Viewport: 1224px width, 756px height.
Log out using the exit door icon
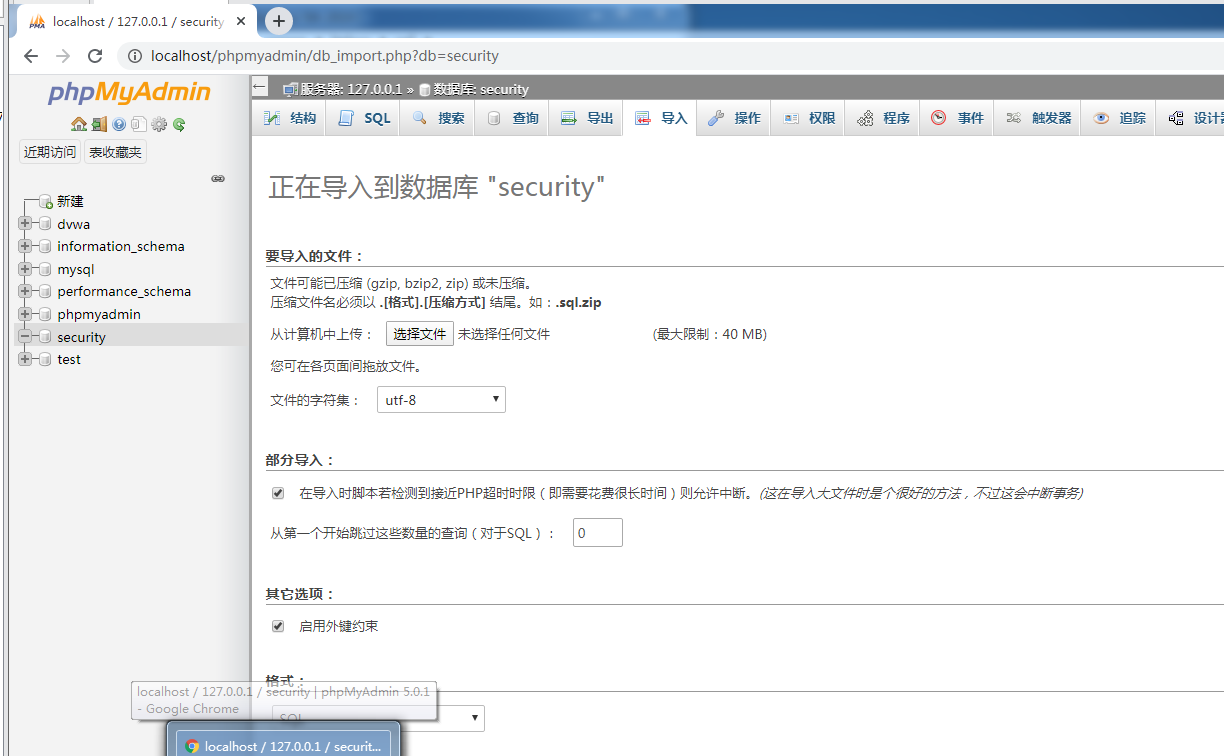[99, 124]
